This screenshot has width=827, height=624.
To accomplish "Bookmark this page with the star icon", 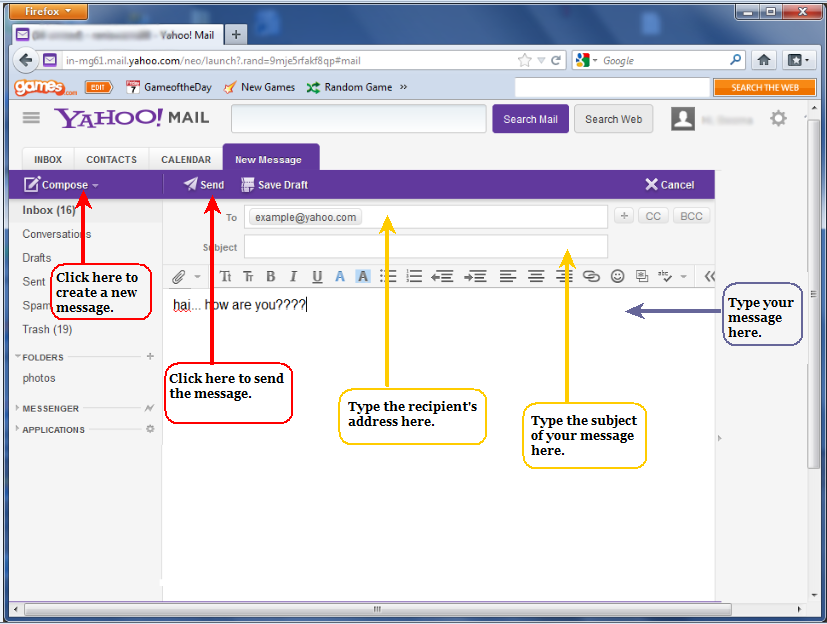I will click(x=524, y=60).
